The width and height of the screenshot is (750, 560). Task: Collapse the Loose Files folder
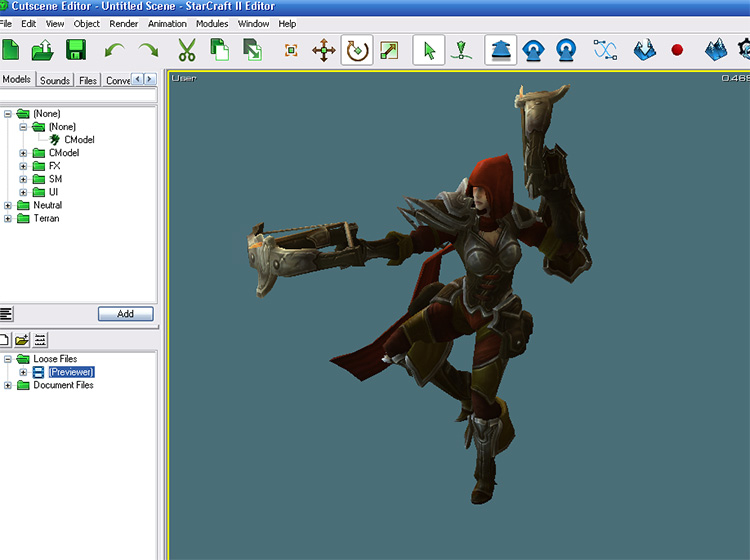[x=8, y=359]
